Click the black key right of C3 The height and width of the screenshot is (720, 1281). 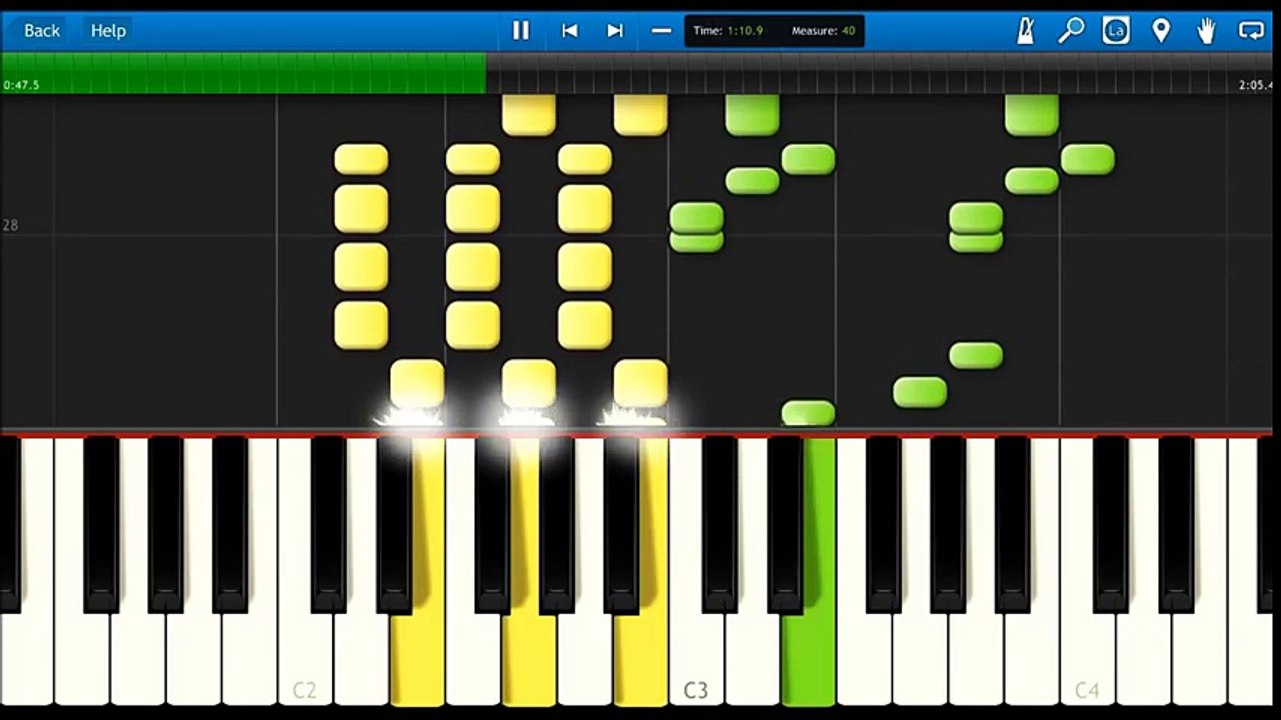pyautogui.click(x=720, y=525)
